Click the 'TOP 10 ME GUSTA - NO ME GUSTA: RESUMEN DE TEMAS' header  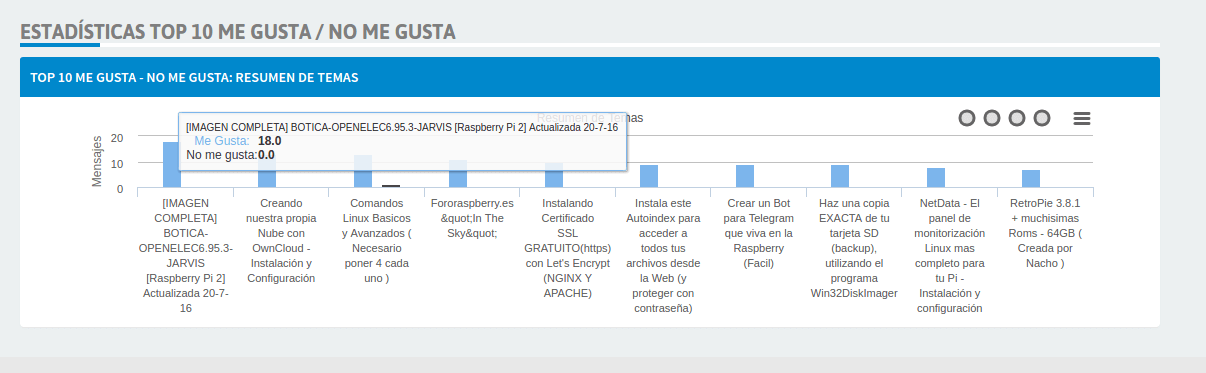coord(195,77)
